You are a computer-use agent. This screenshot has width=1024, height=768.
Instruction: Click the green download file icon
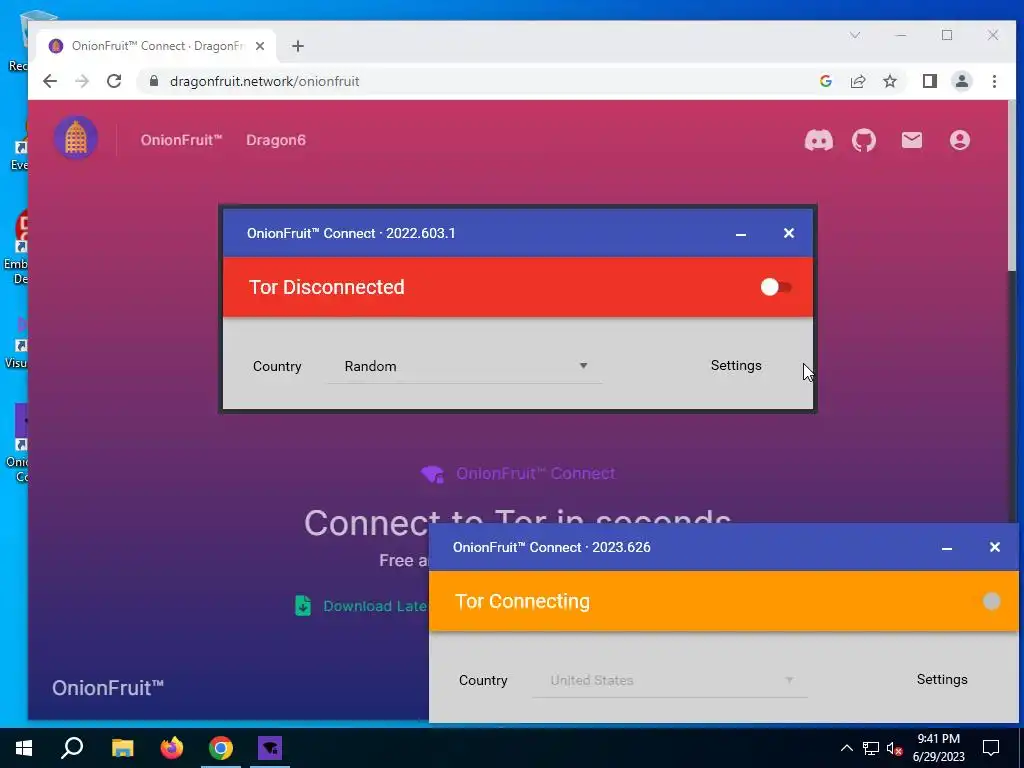[303, 605]
